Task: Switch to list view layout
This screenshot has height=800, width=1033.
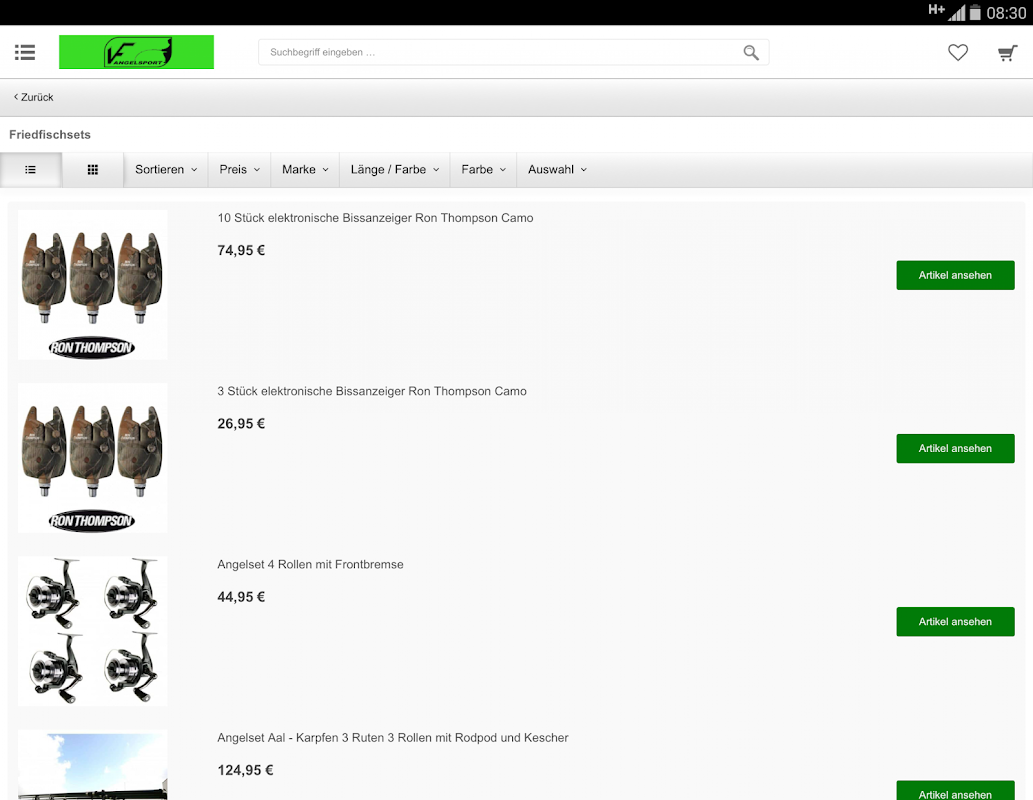Action: tap(31, 169)
